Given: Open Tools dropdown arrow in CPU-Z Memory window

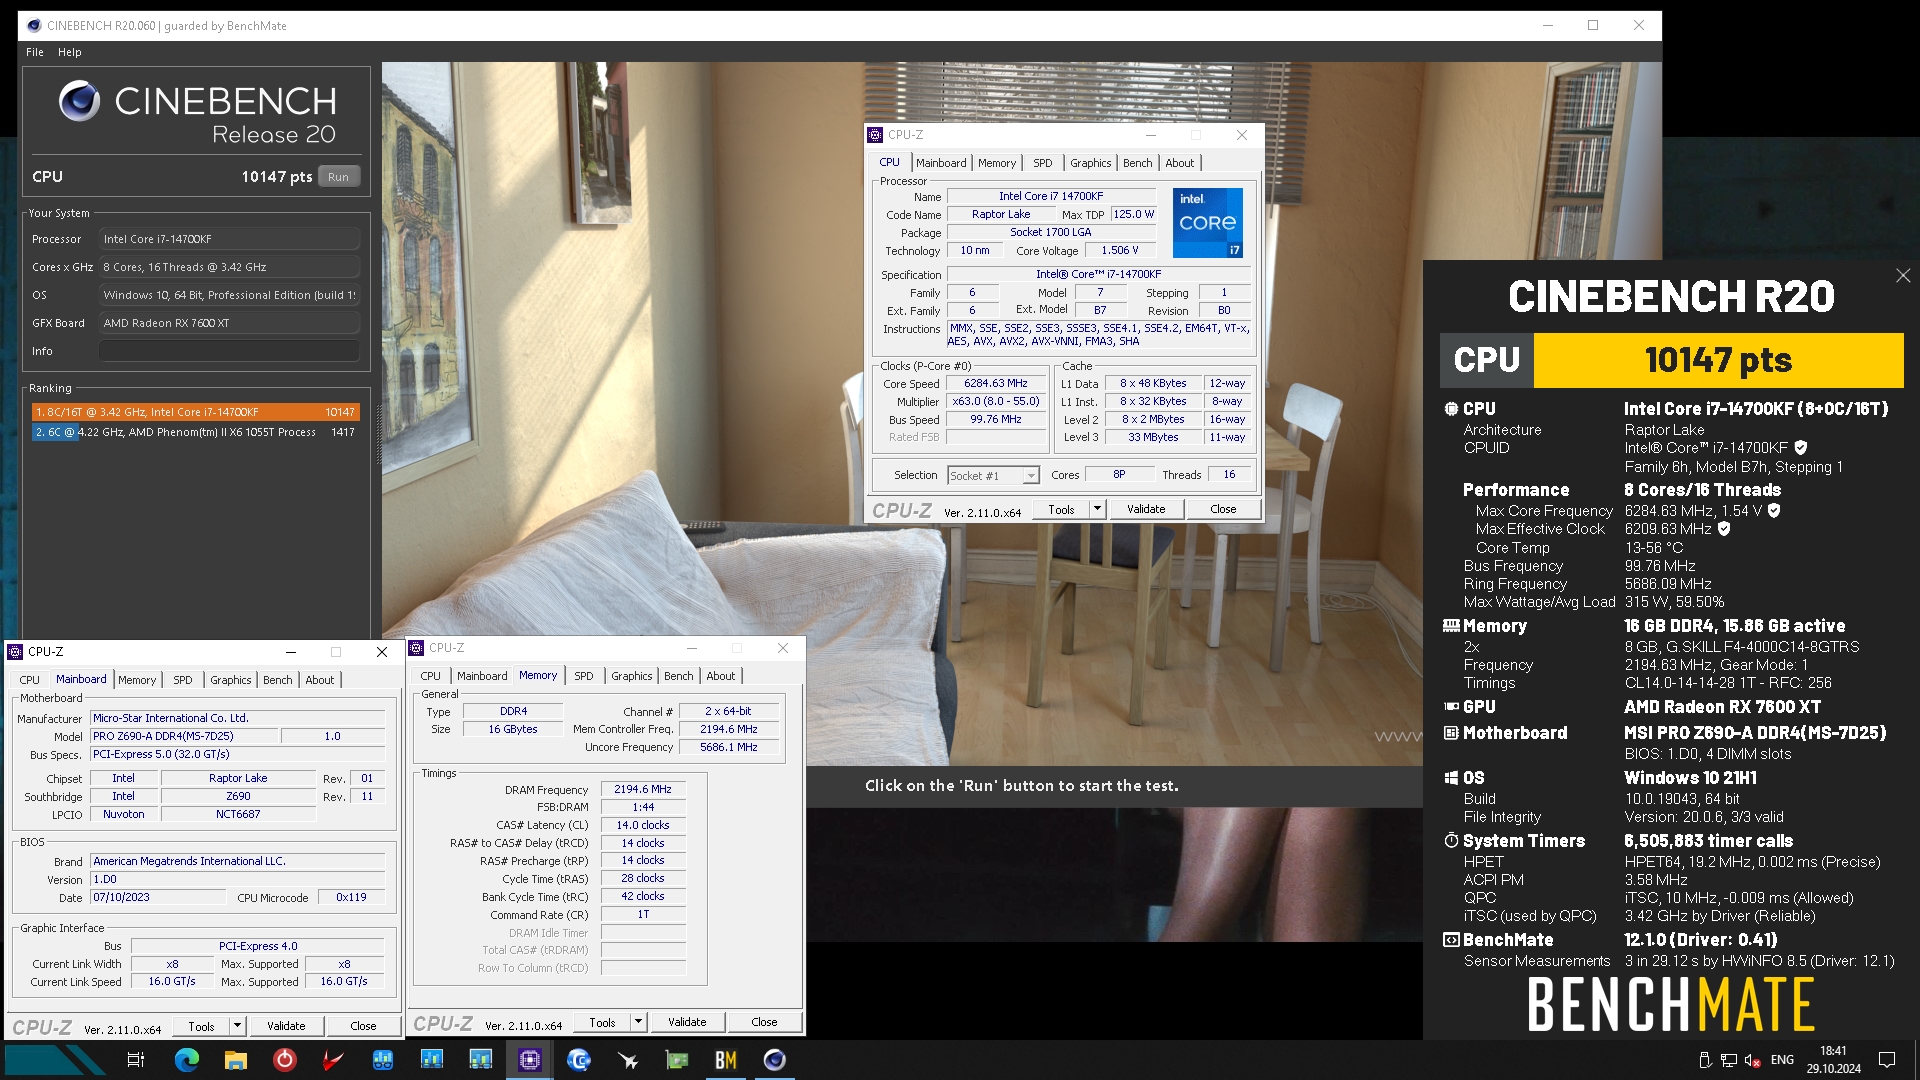Looking at the screenshot, I should point(638,1022).
